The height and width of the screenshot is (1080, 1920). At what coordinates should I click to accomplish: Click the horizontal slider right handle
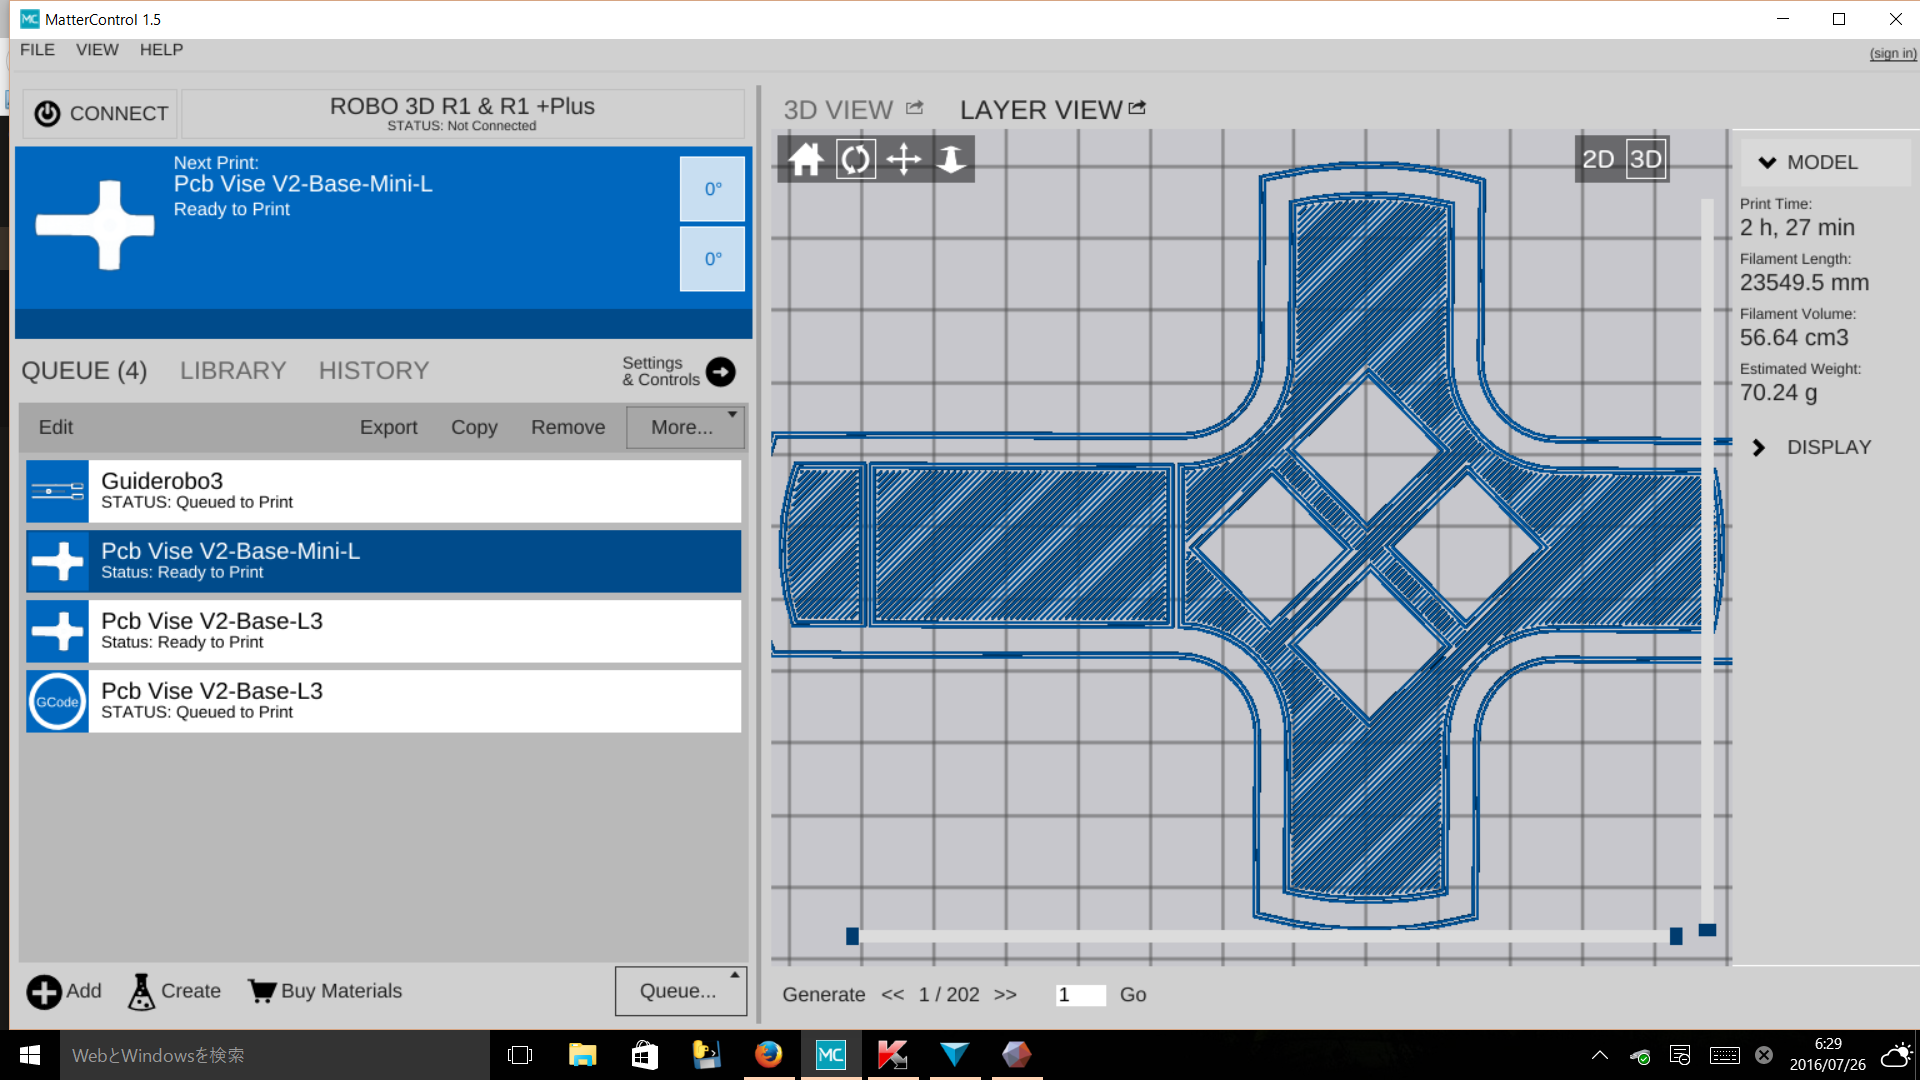[1676, 936]
